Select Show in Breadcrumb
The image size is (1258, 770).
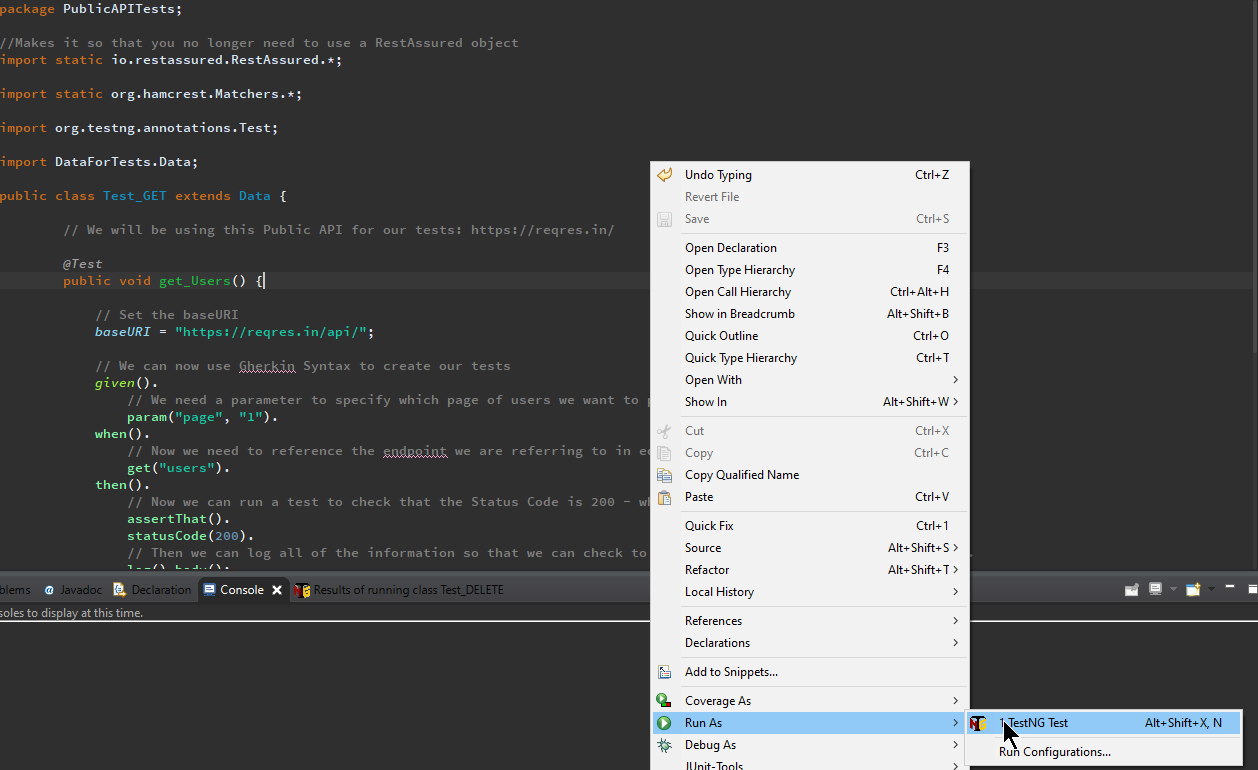click(x=810, y=314)
